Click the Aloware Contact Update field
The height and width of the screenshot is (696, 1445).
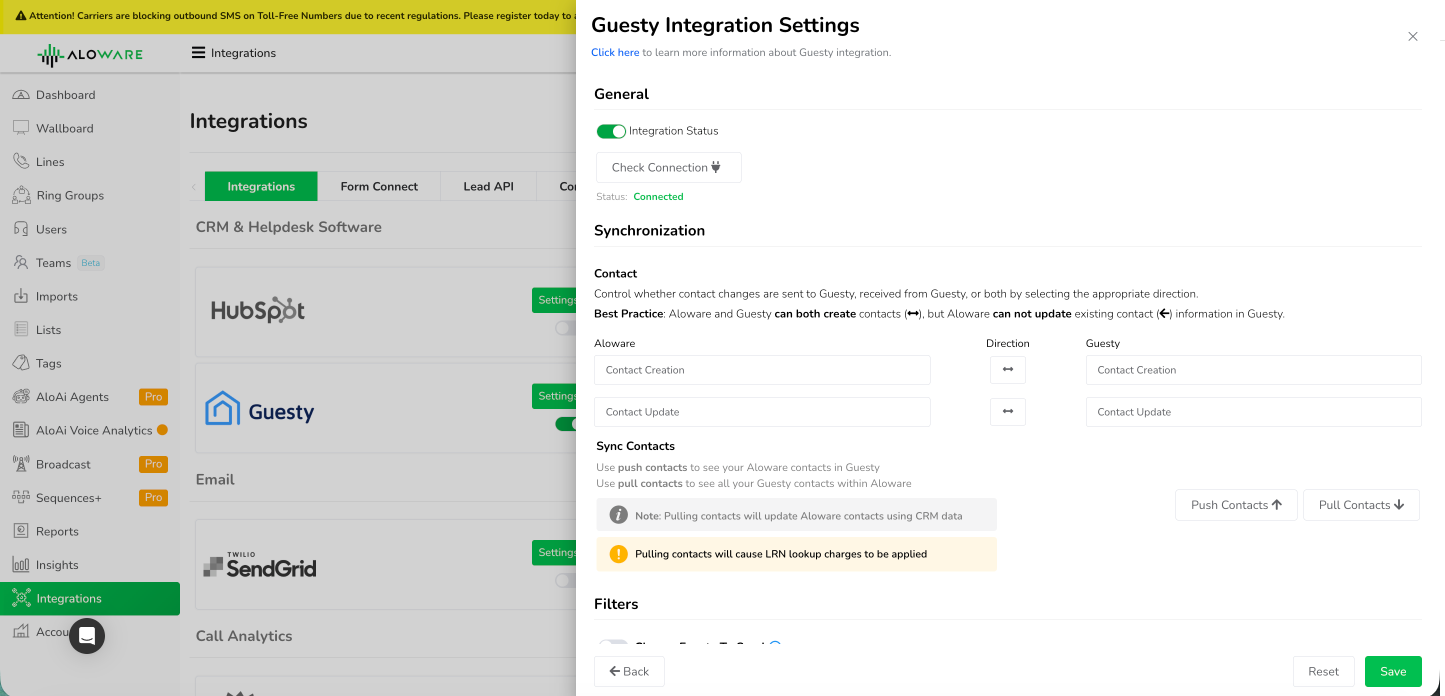click(762, 412)
